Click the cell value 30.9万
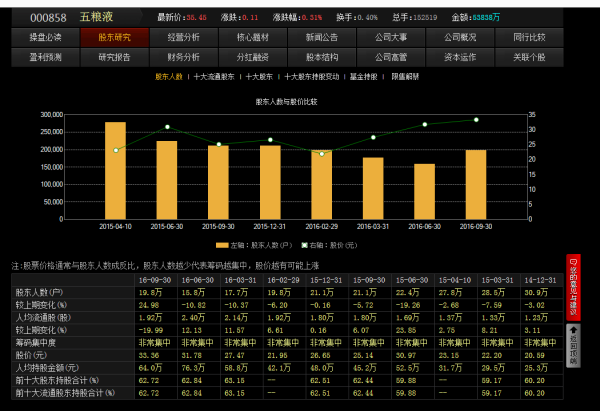Viewport: 600px width, 411px height. point(536,293)
